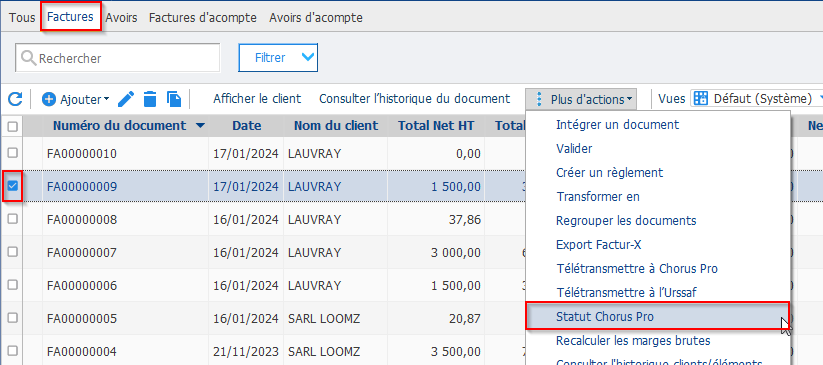Open the Vues Défaut (Système) combo box

[758, 99]
